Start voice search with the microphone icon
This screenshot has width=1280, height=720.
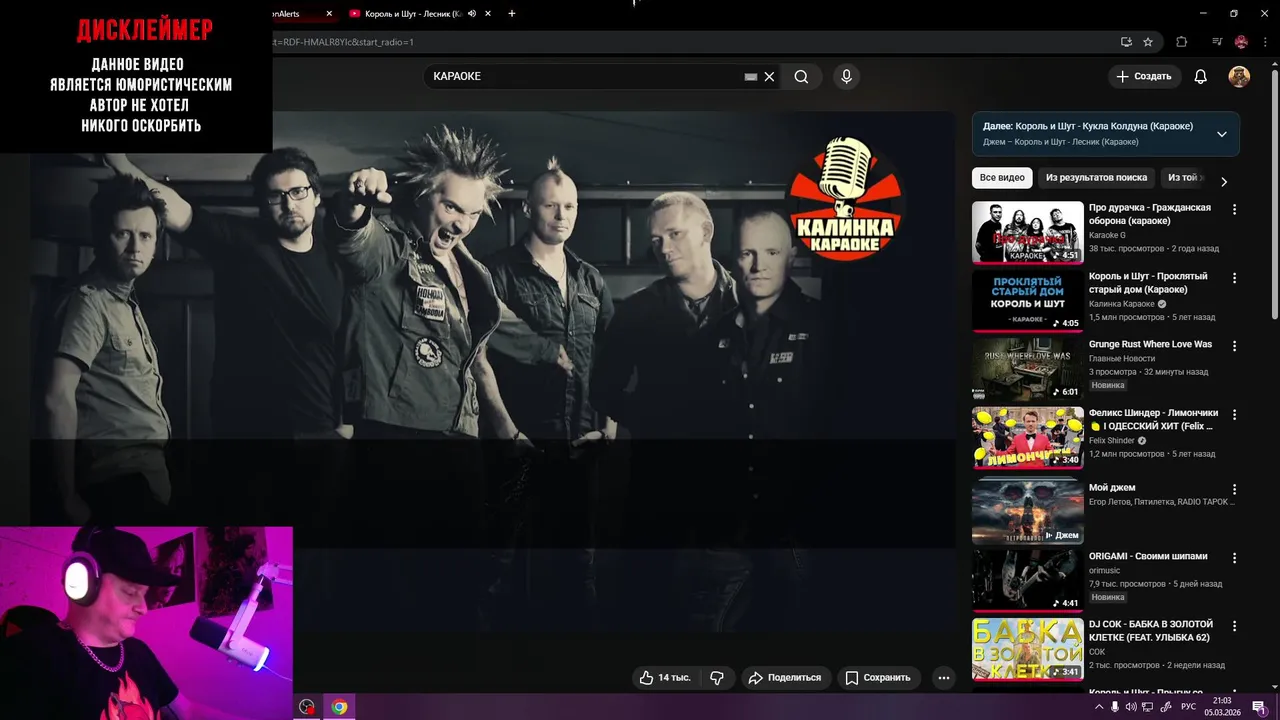tap(846, 76)
